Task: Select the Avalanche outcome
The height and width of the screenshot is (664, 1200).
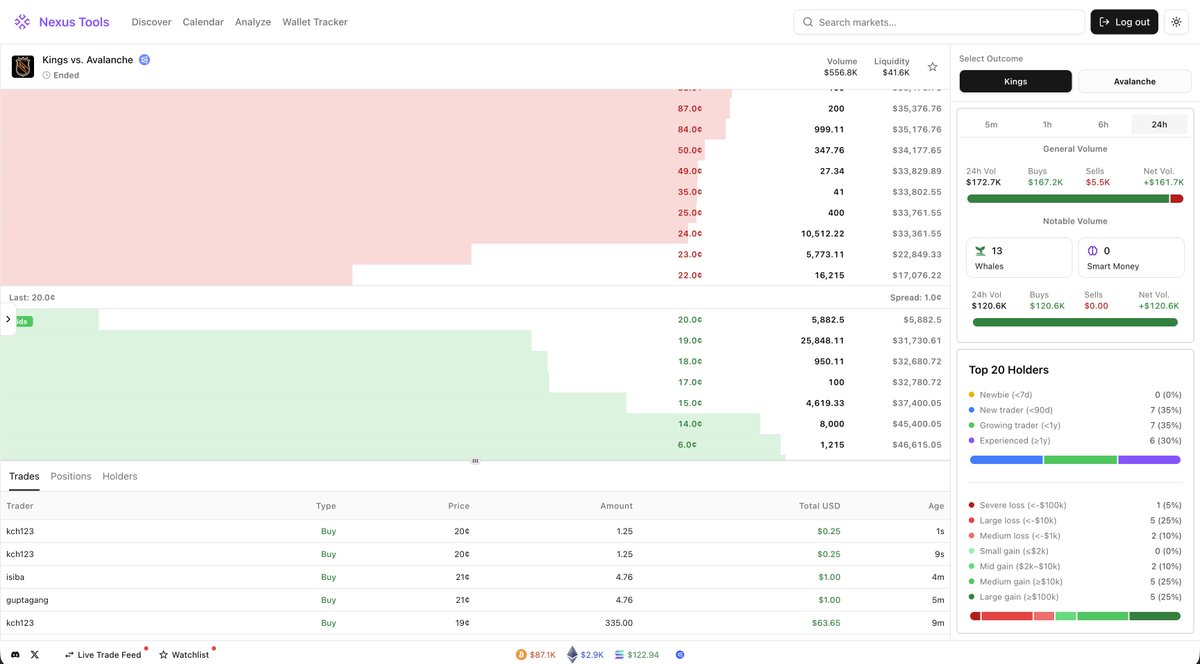Action: (1134, 81)
